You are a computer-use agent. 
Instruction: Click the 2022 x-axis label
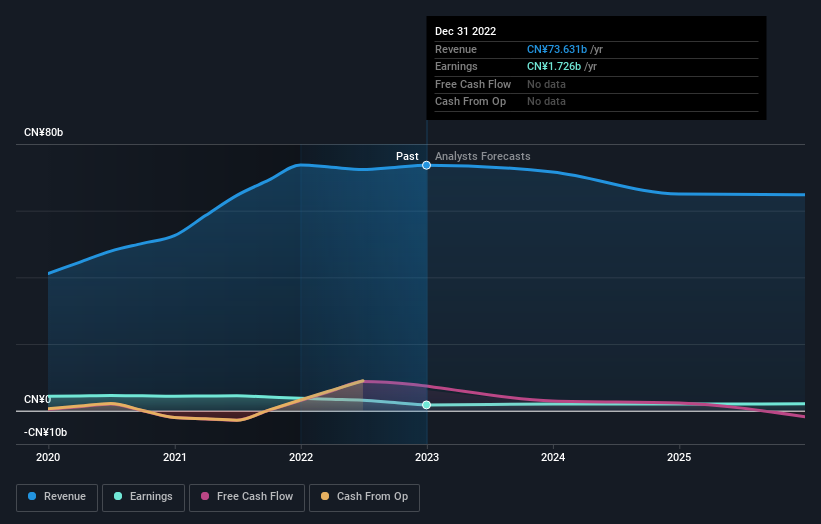pos(301,458)
